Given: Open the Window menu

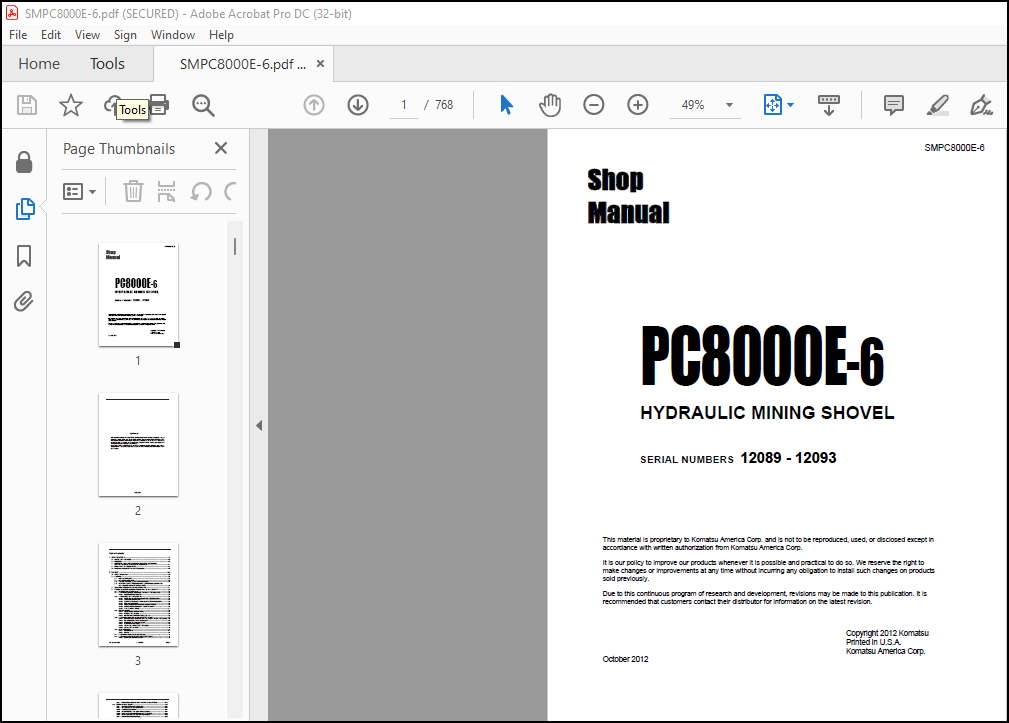Looking at the screenshot, I should (172, 35).
